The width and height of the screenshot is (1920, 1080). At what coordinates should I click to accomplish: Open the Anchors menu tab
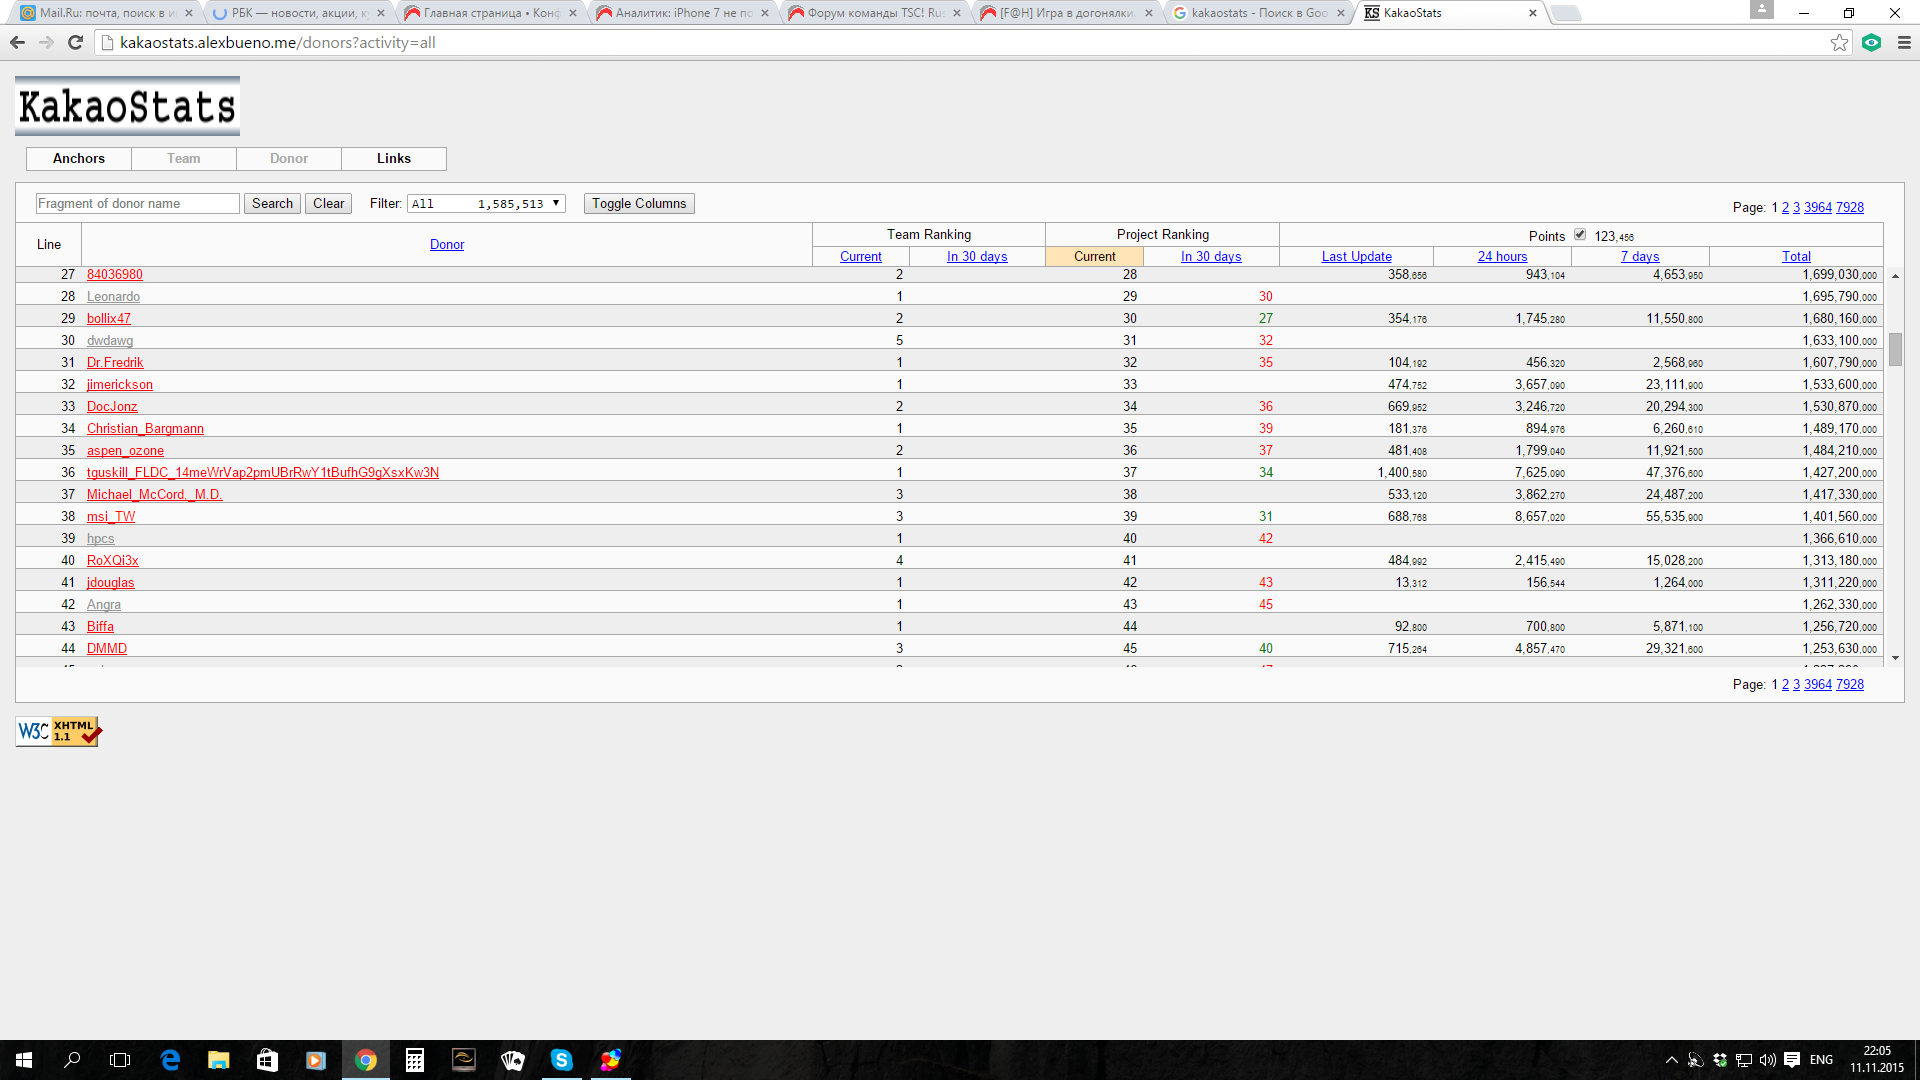tap(78, 158)
